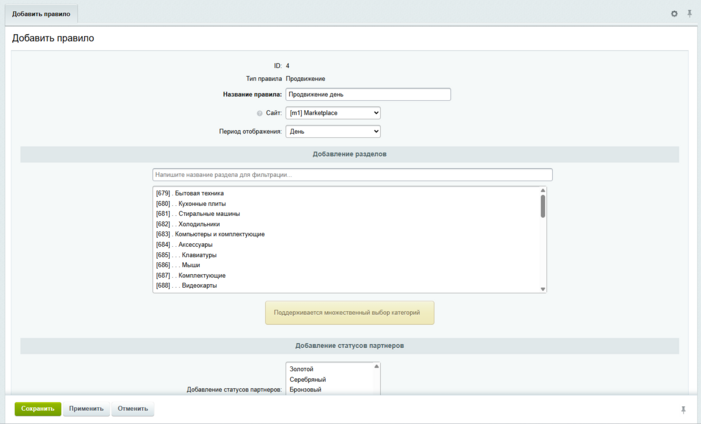
Task: Click the pin icon beside the gear
Action: point(689,14)
